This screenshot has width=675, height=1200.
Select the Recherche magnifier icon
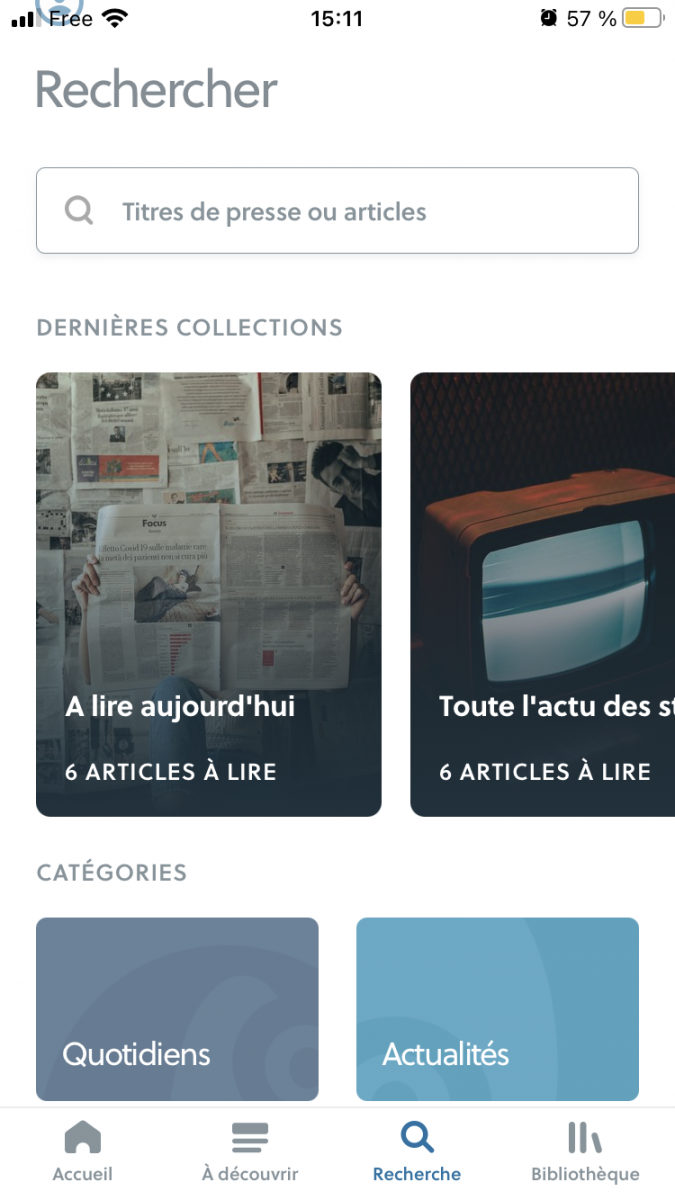tap(417, 1138)
